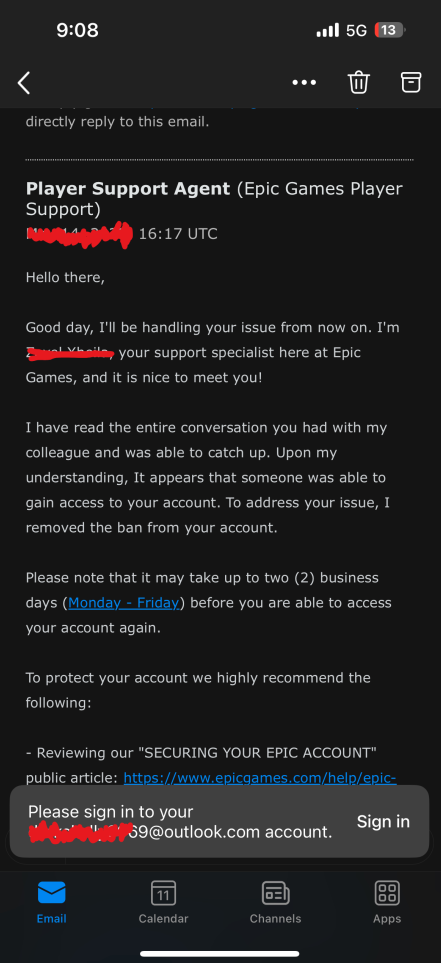Archive the email using the box icon
This screenshot has width=441, height=963.
411,82
